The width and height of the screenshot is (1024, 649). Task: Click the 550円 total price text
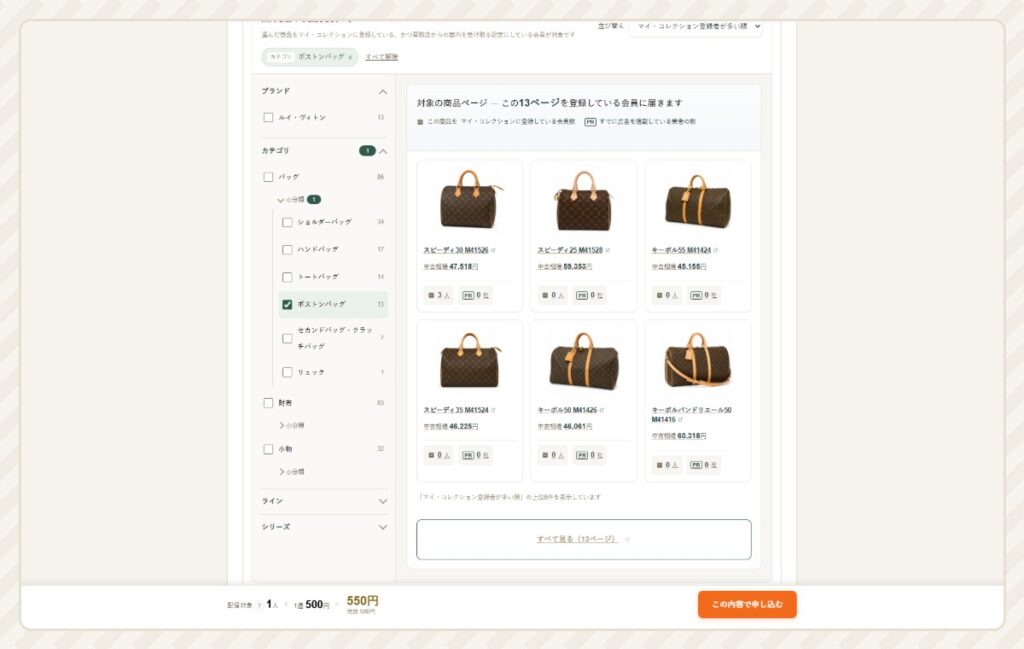tap(362, 601)
